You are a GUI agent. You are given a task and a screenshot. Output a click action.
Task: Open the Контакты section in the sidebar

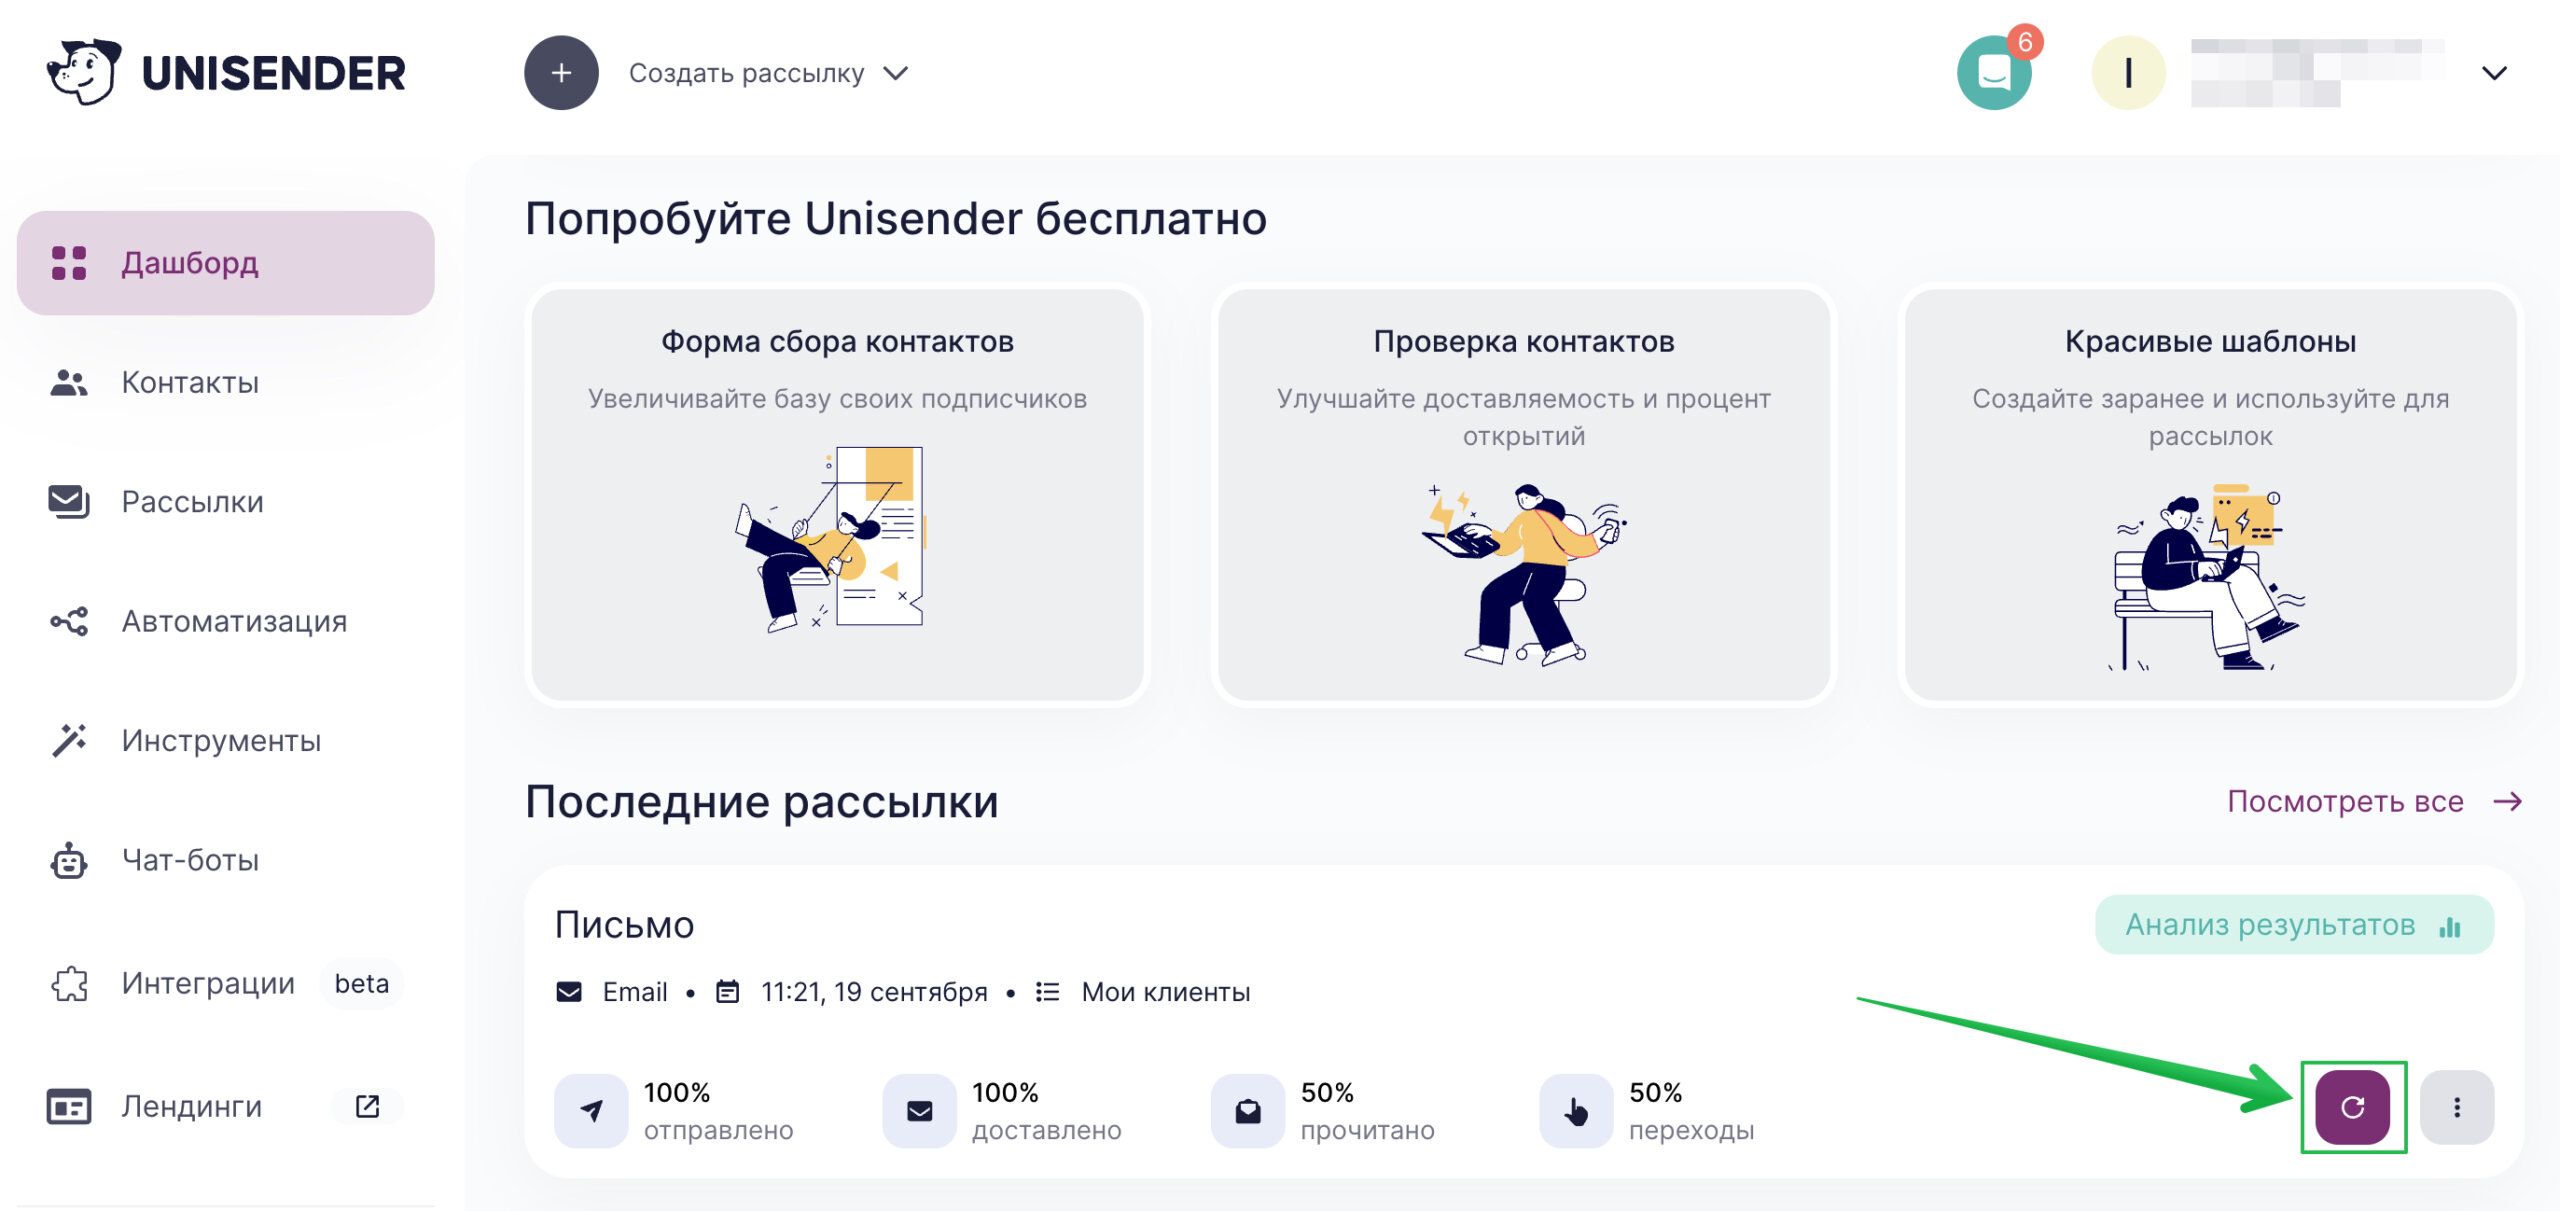tap(188, 382)
